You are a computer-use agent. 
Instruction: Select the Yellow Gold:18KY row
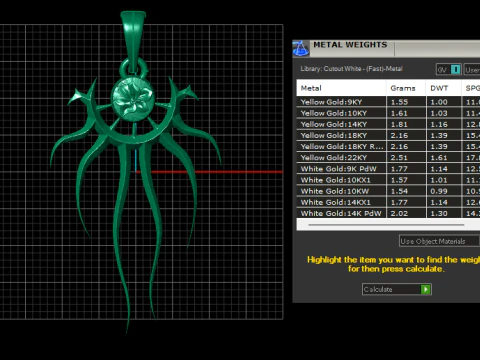click(x=388, y=135)
